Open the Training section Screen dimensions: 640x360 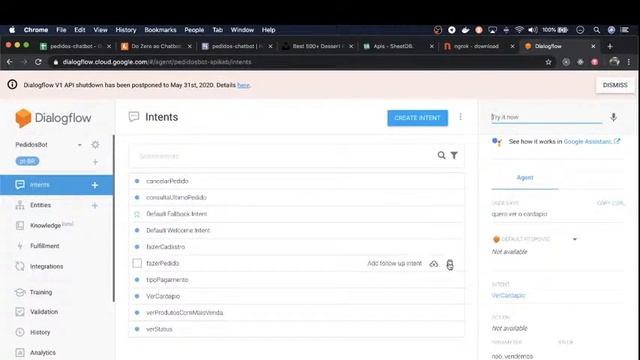40,292
